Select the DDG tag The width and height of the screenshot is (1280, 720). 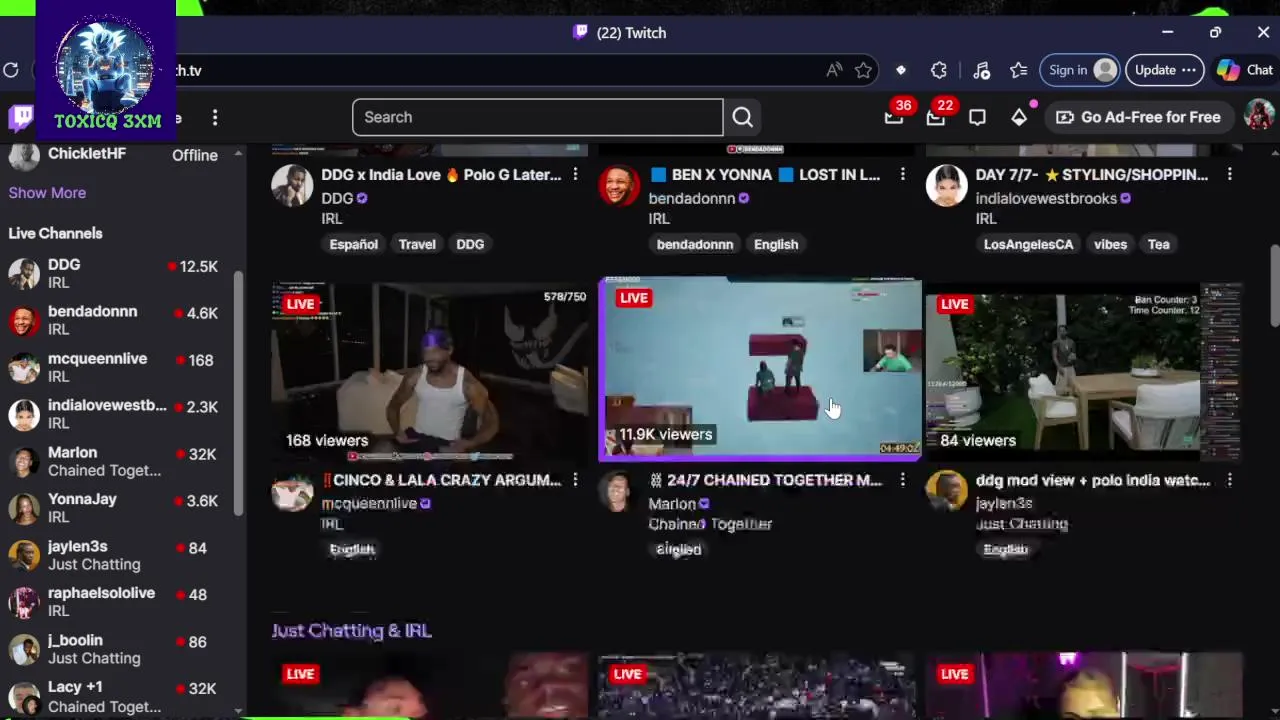coord(470,244)
